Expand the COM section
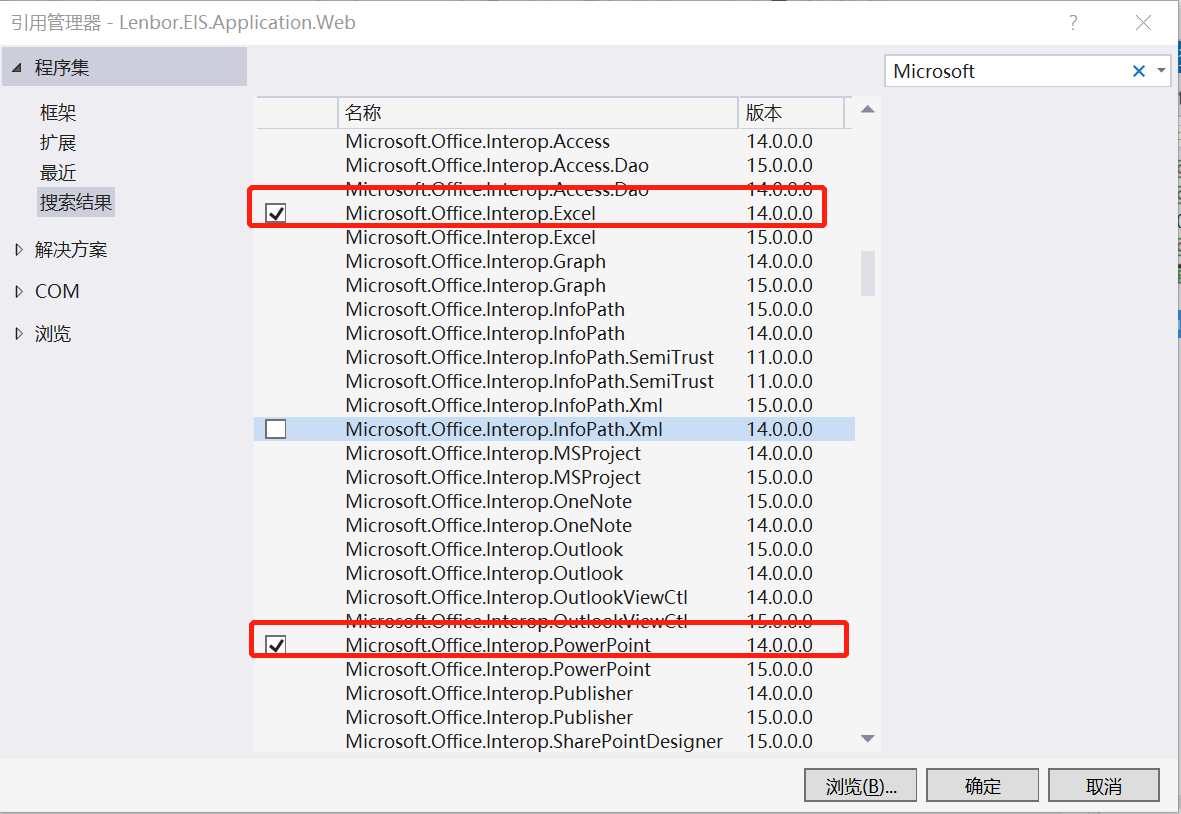Image resolution: width=1181 pixels, height=814 pixels. (19, 291)
